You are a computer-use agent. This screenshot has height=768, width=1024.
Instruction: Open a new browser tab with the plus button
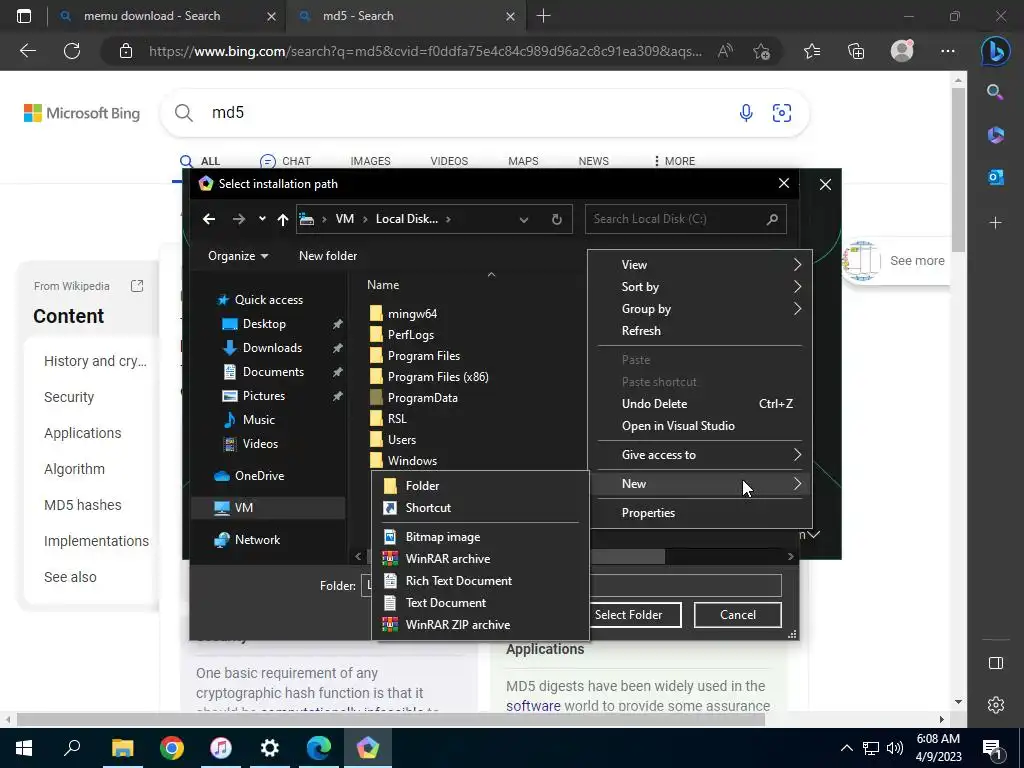click(543, 16)
